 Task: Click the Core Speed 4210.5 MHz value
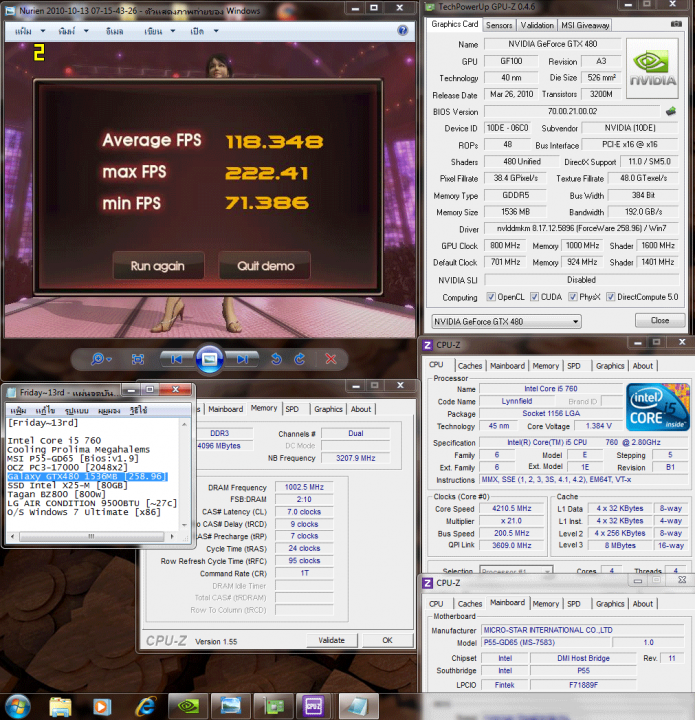[x=511, y=509]
